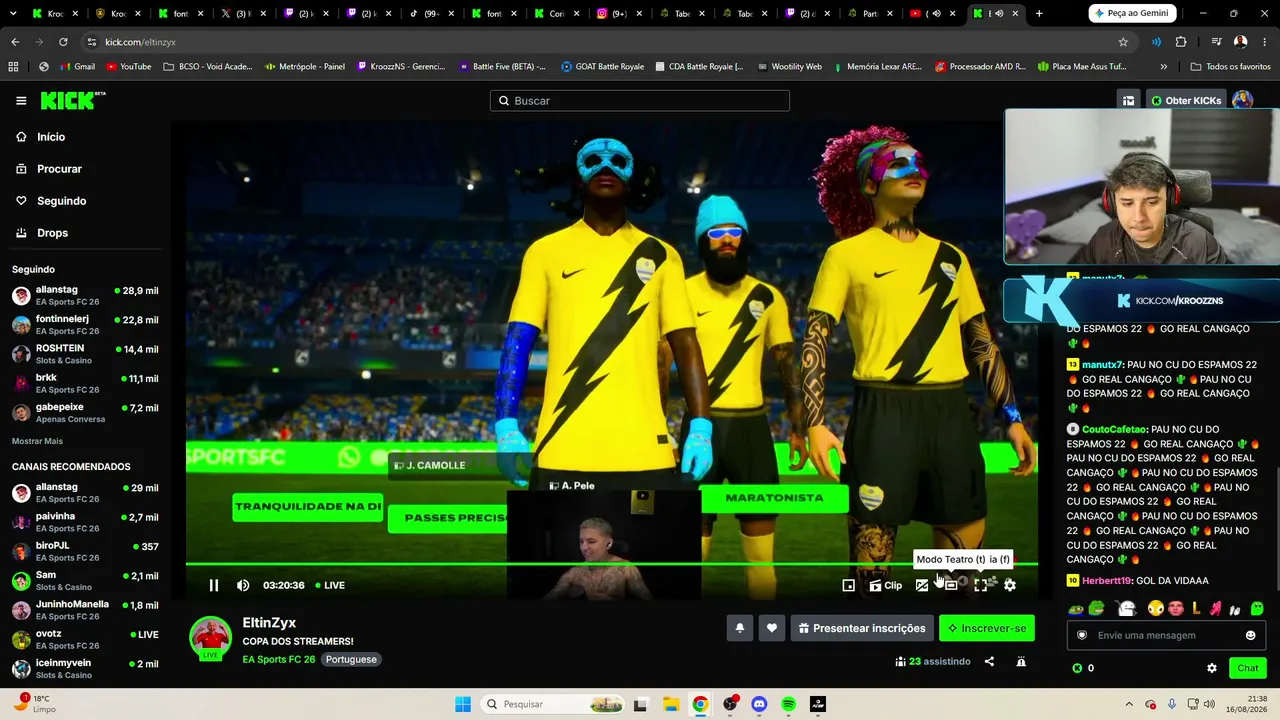Insert the gold L emote in chat

(1196, 608)
